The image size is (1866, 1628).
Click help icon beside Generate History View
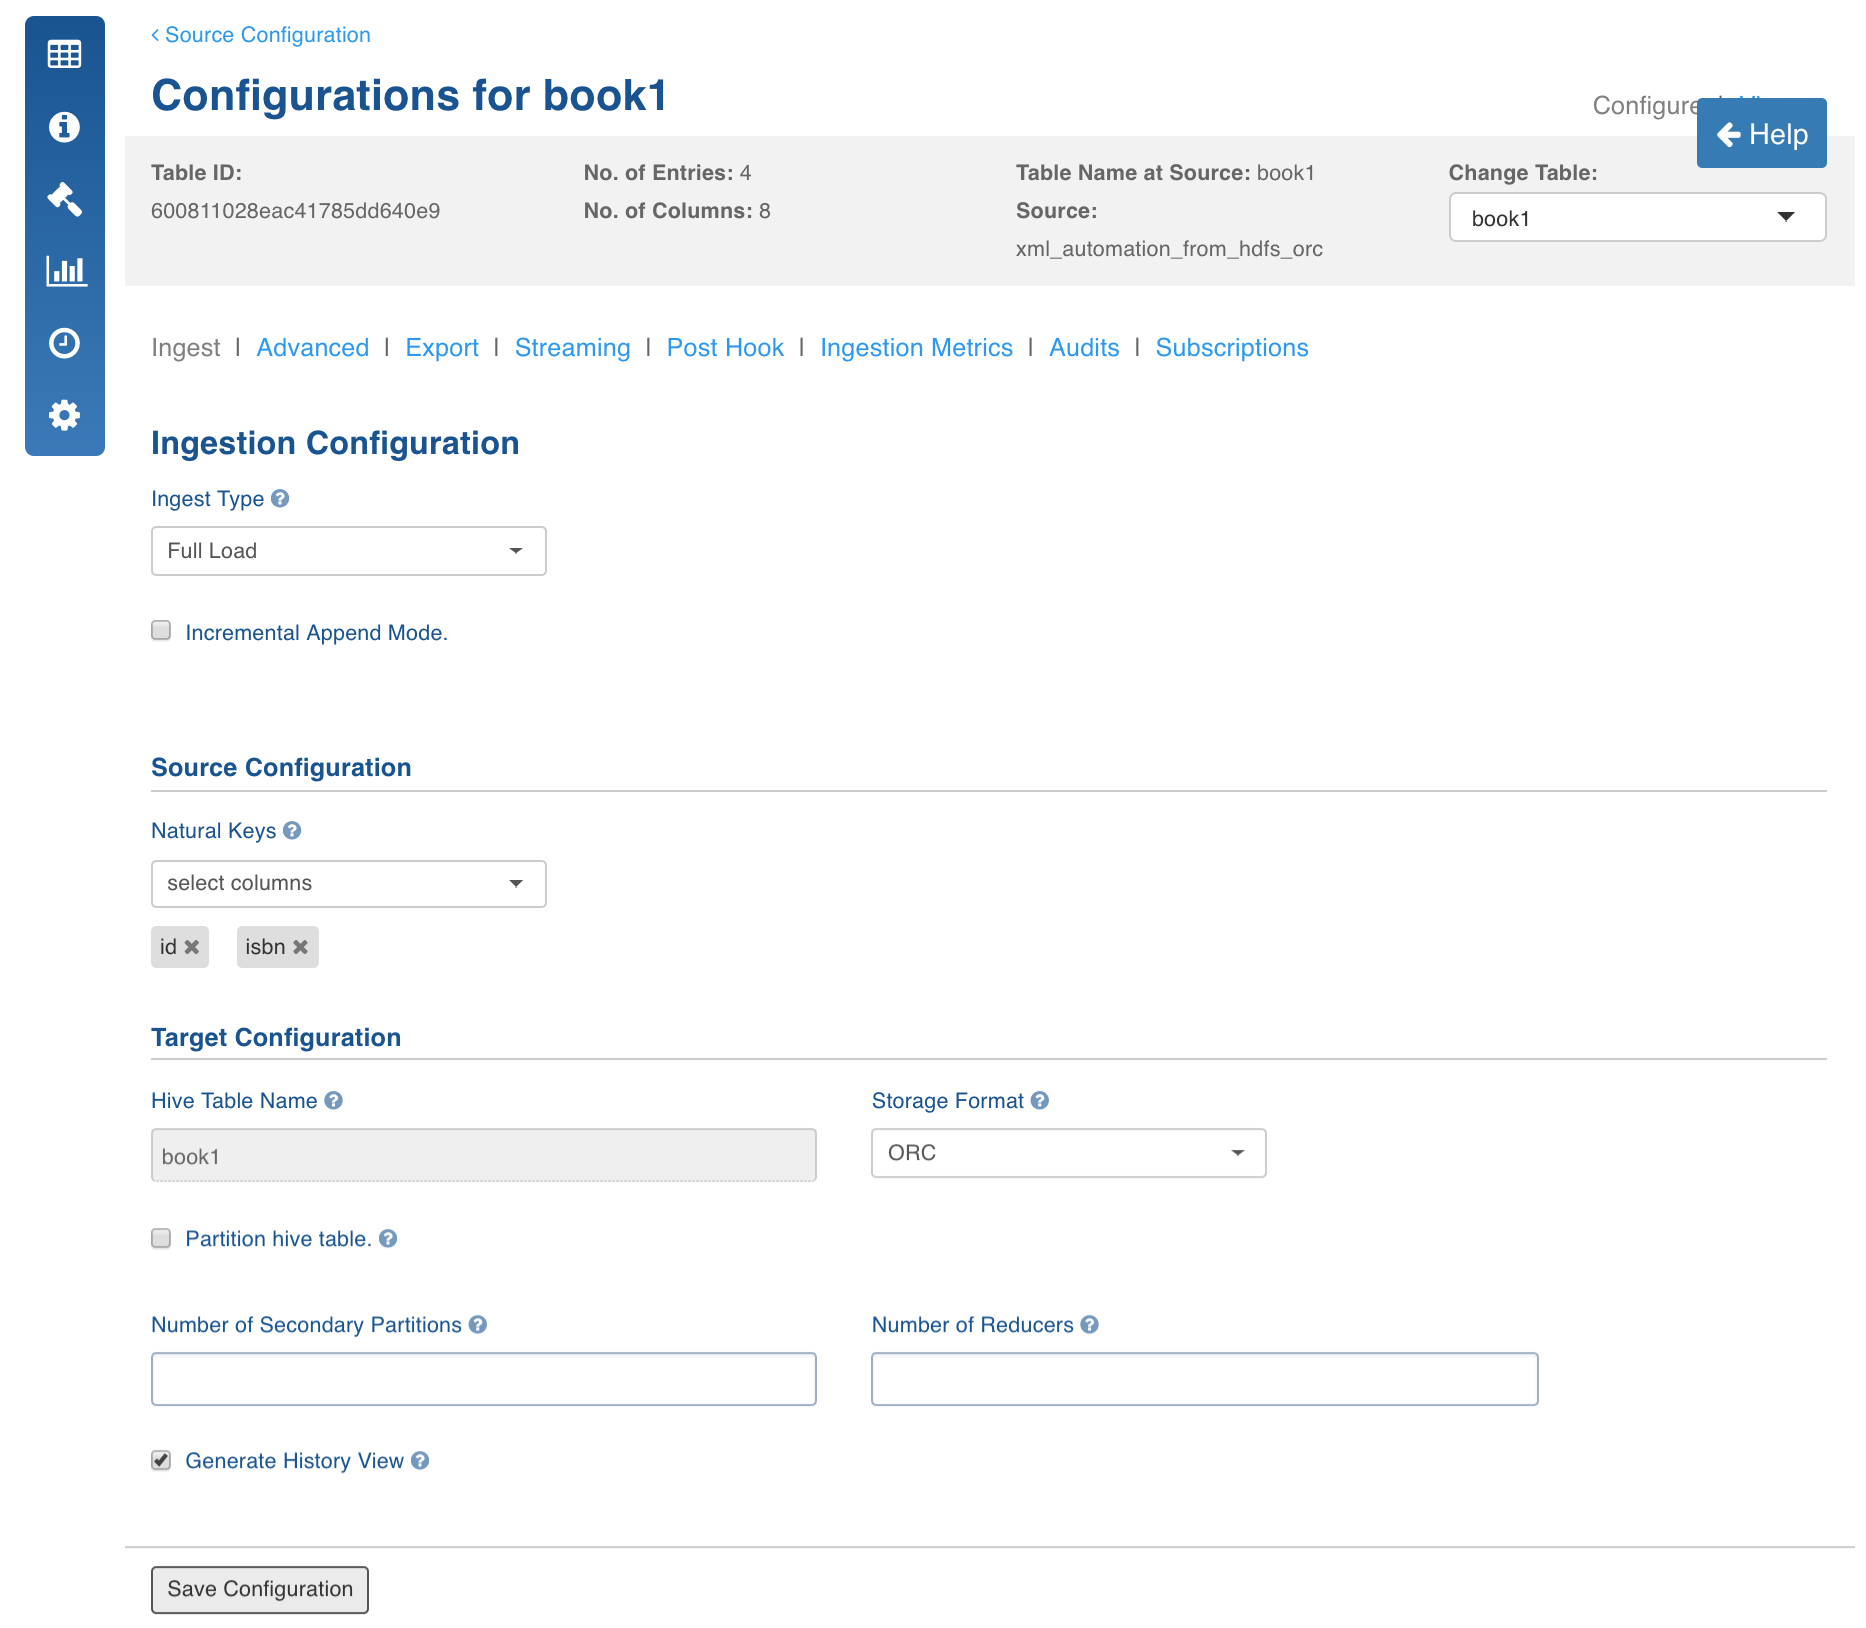click(x=420, y=1460)
